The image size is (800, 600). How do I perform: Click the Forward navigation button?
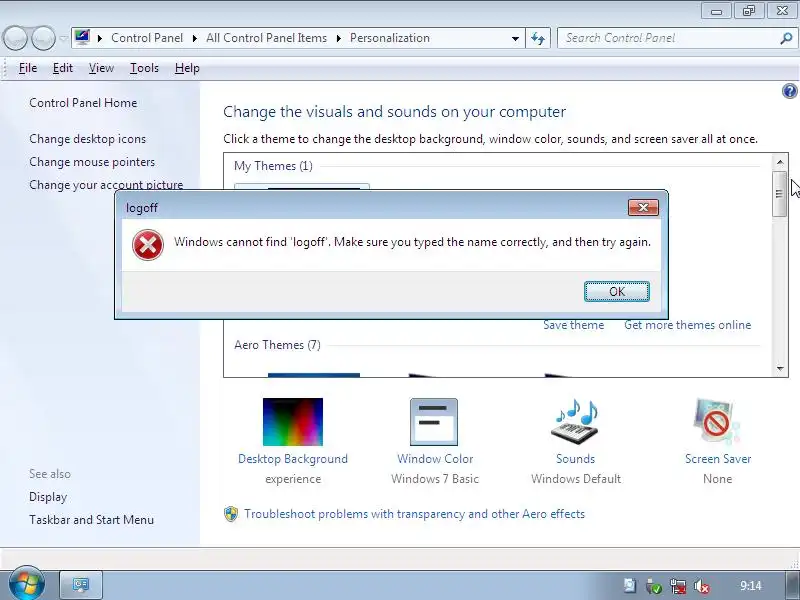coord(43,38)
